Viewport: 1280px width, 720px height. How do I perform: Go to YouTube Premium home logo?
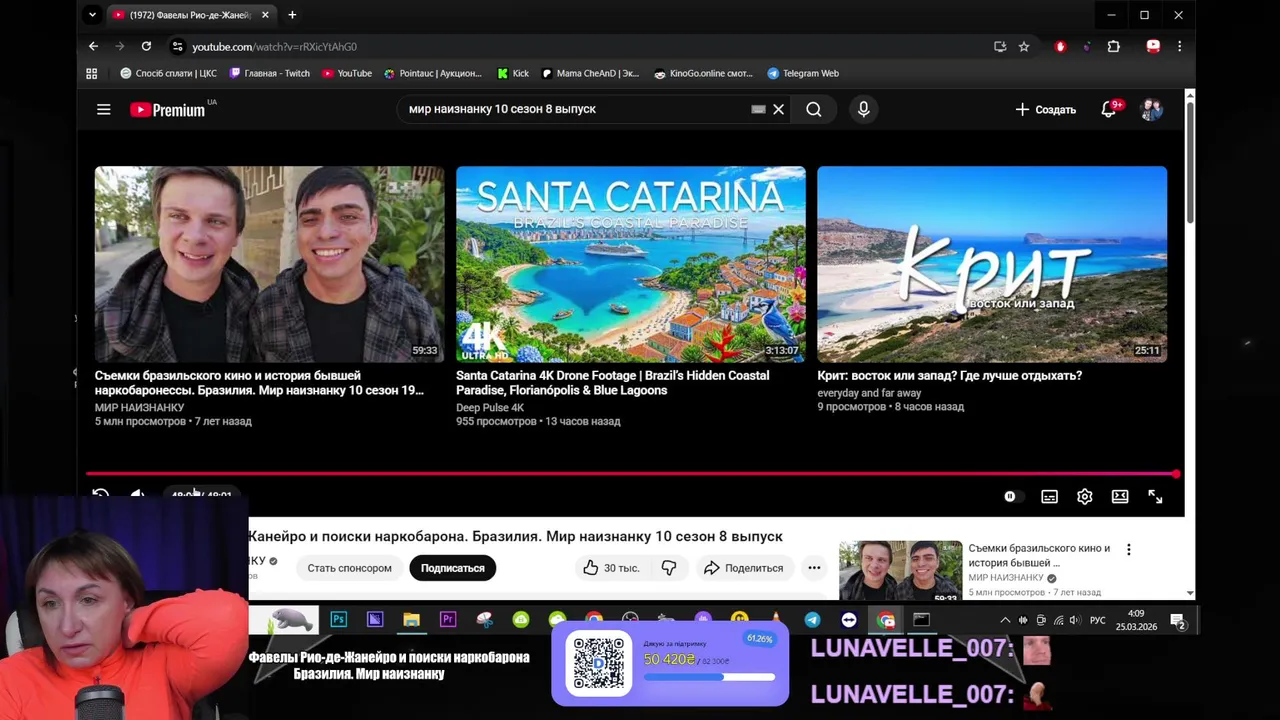click(x=168, y=110)
